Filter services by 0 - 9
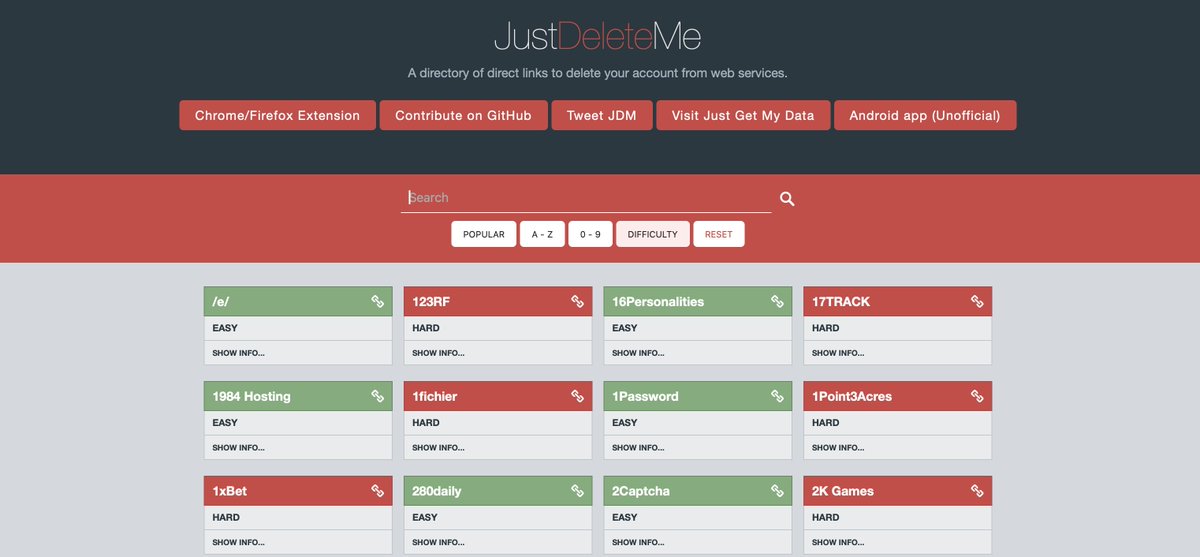 [x=591, y=234]
